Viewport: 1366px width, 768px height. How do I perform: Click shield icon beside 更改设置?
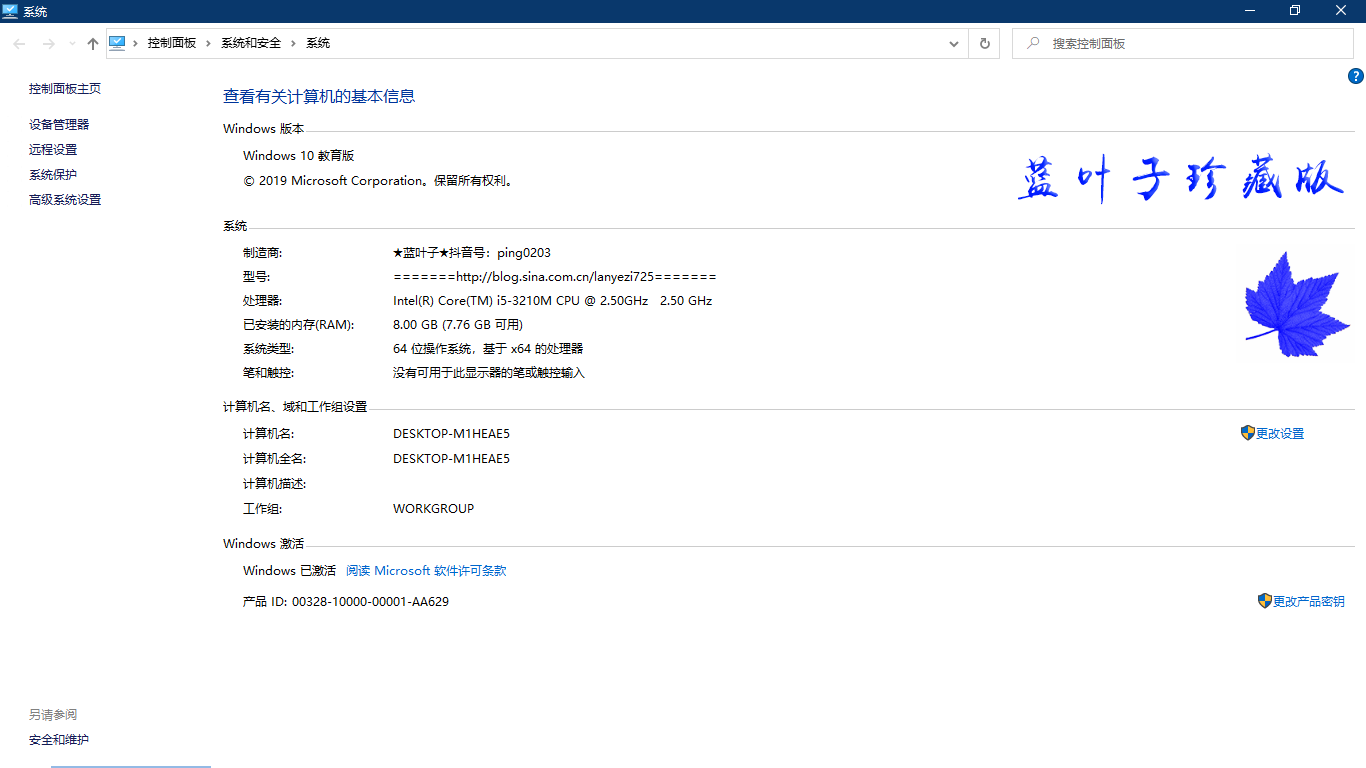(x=1247, y=433)
